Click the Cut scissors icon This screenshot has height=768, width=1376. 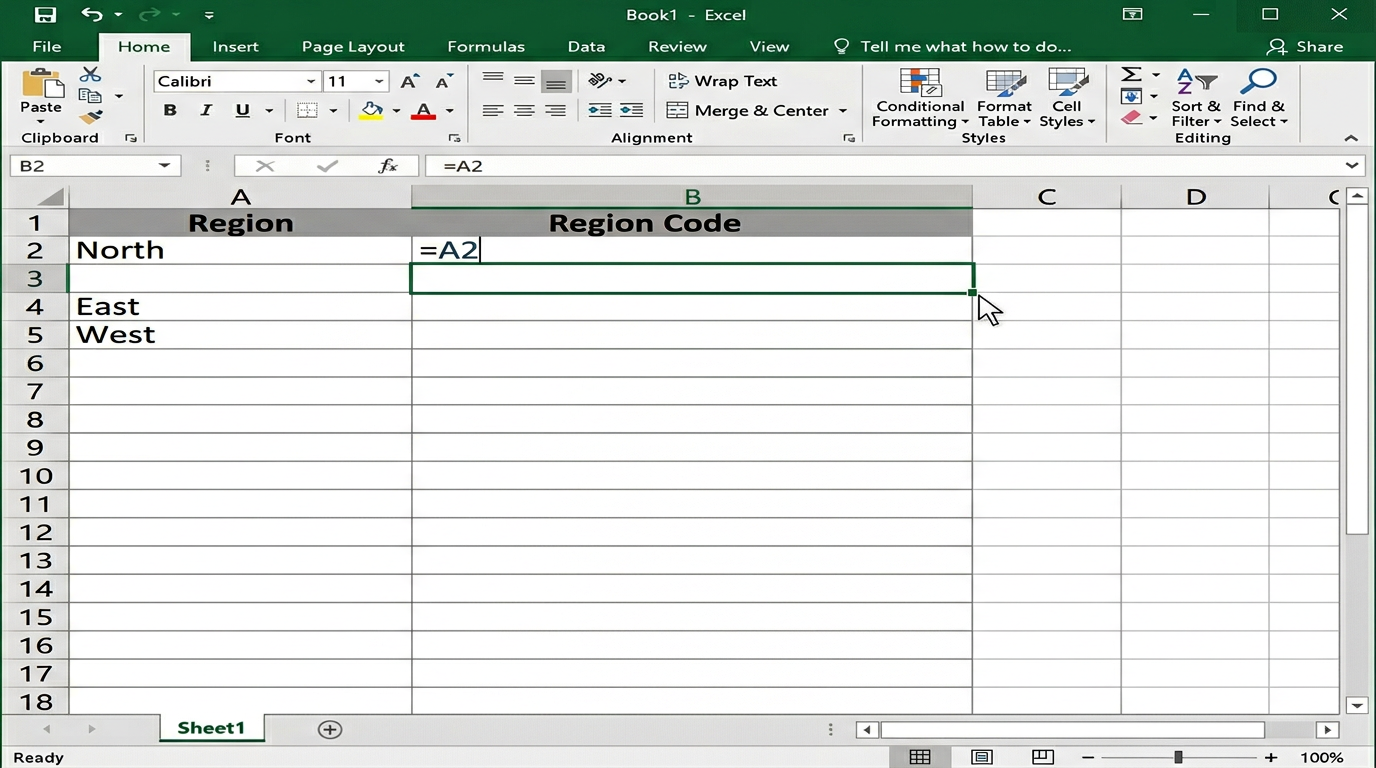pyautogui.click(x=90, y=75)
